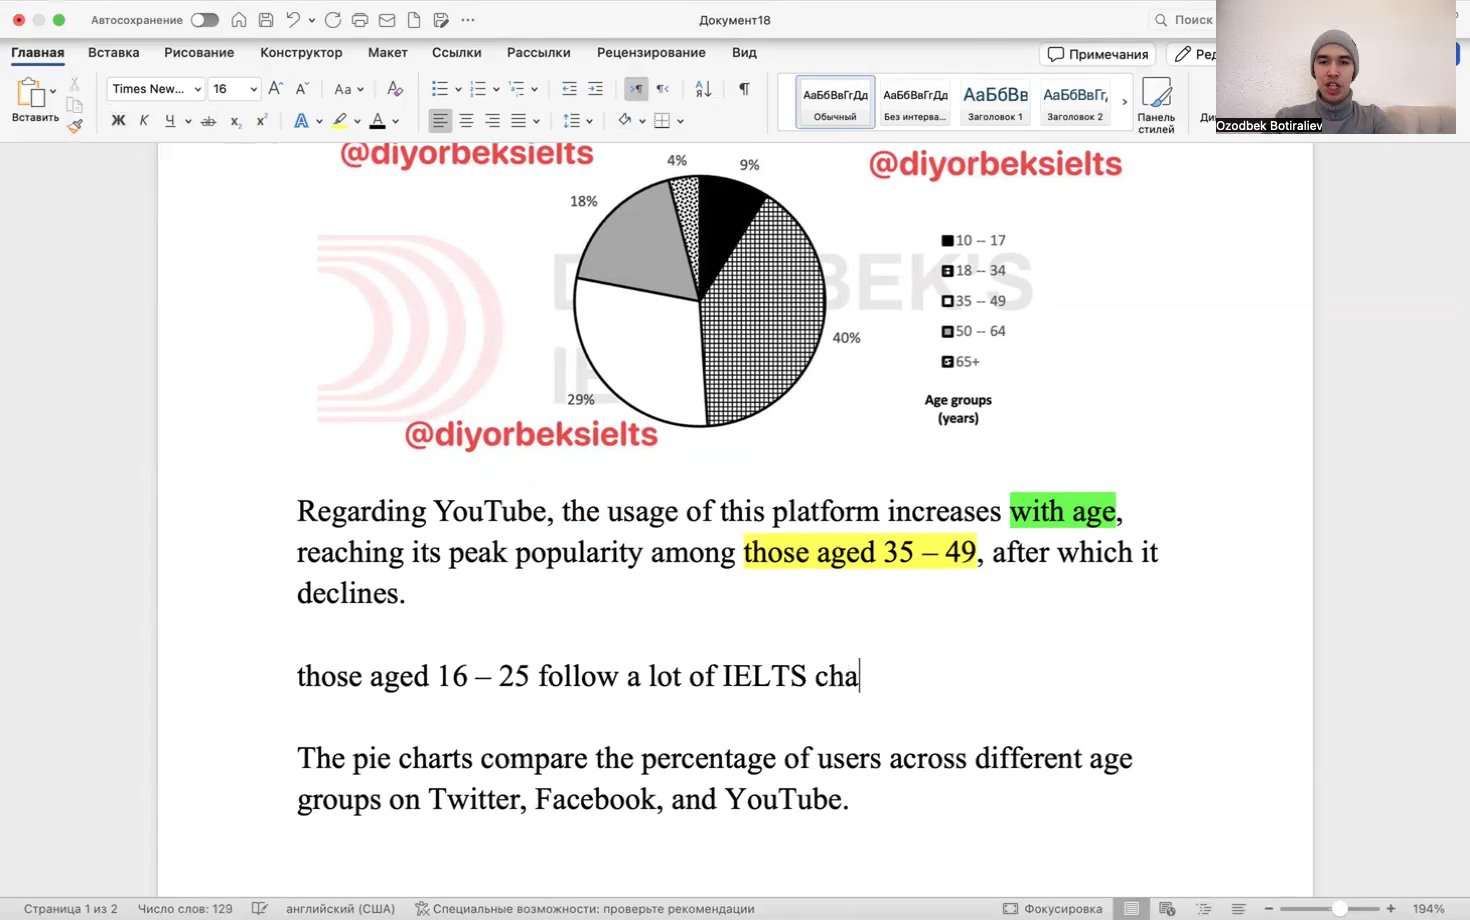Image resolution: width=1470 pixels, height=920 pixels.
Task: Click the strikethrough text icon
Action: coord(208,121)
